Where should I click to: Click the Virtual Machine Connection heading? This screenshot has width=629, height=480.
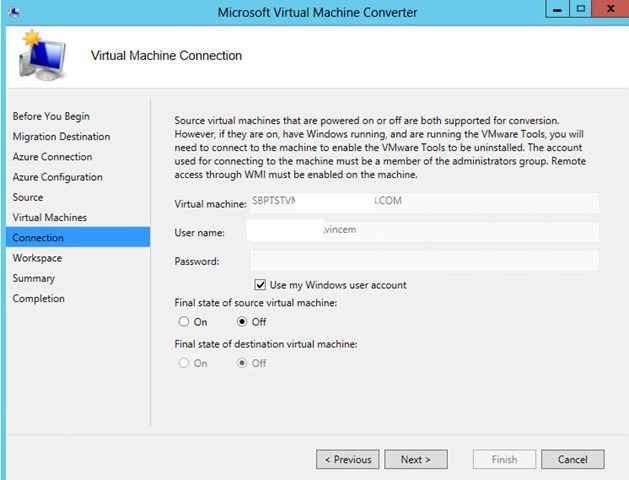click(x=166, y=55)
